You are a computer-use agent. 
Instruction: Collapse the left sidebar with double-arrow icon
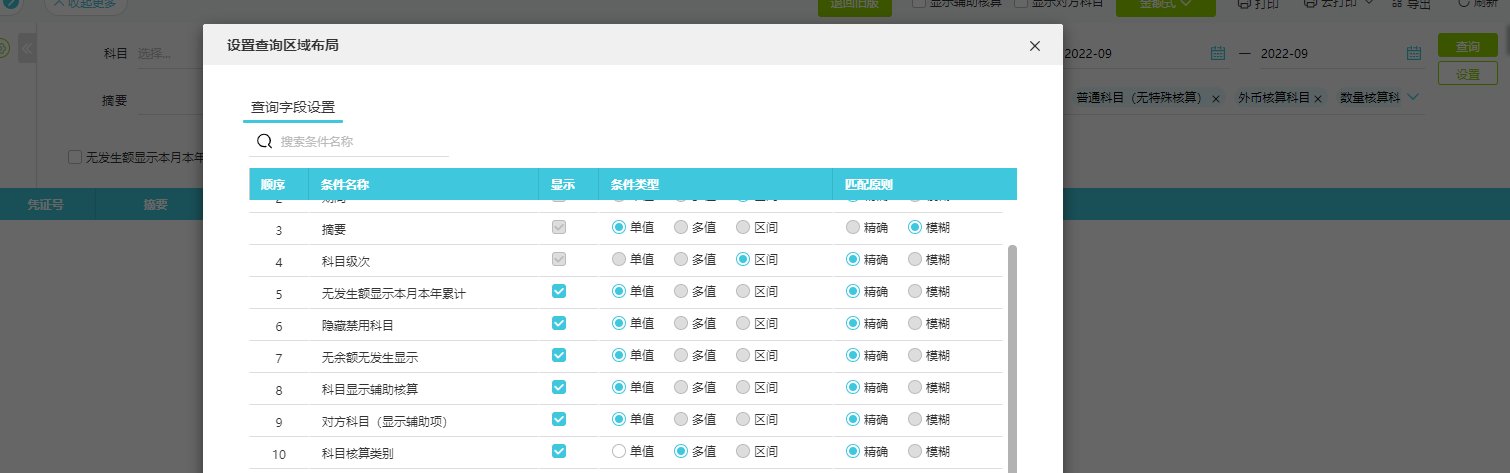pos(26,48)
